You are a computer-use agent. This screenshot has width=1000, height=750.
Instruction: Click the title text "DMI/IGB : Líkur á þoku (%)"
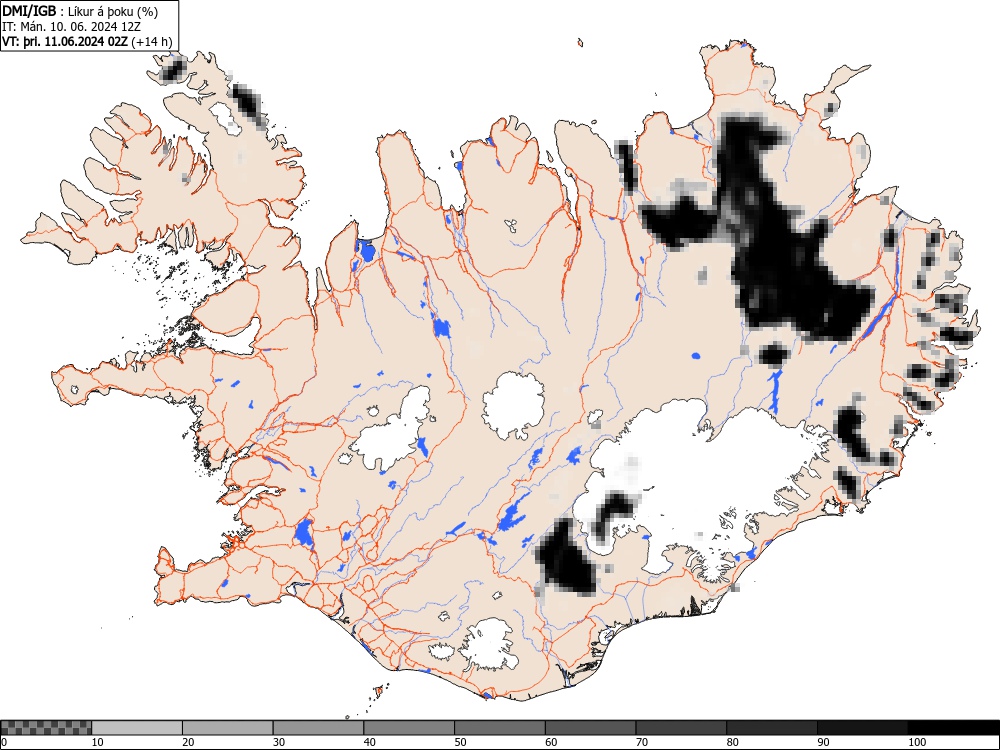(80, 11)
